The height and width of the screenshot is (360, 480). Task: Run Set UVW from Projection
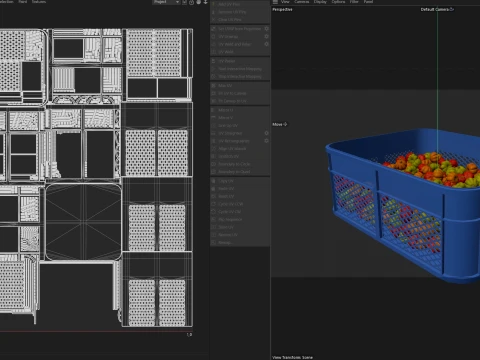(237, 29)
